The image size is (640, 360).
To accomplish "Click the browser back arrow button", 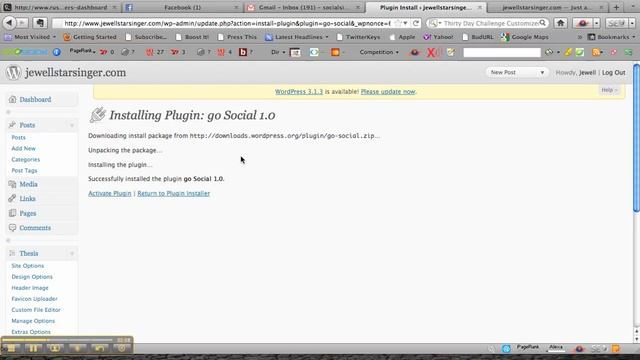I will pos(9,23).
